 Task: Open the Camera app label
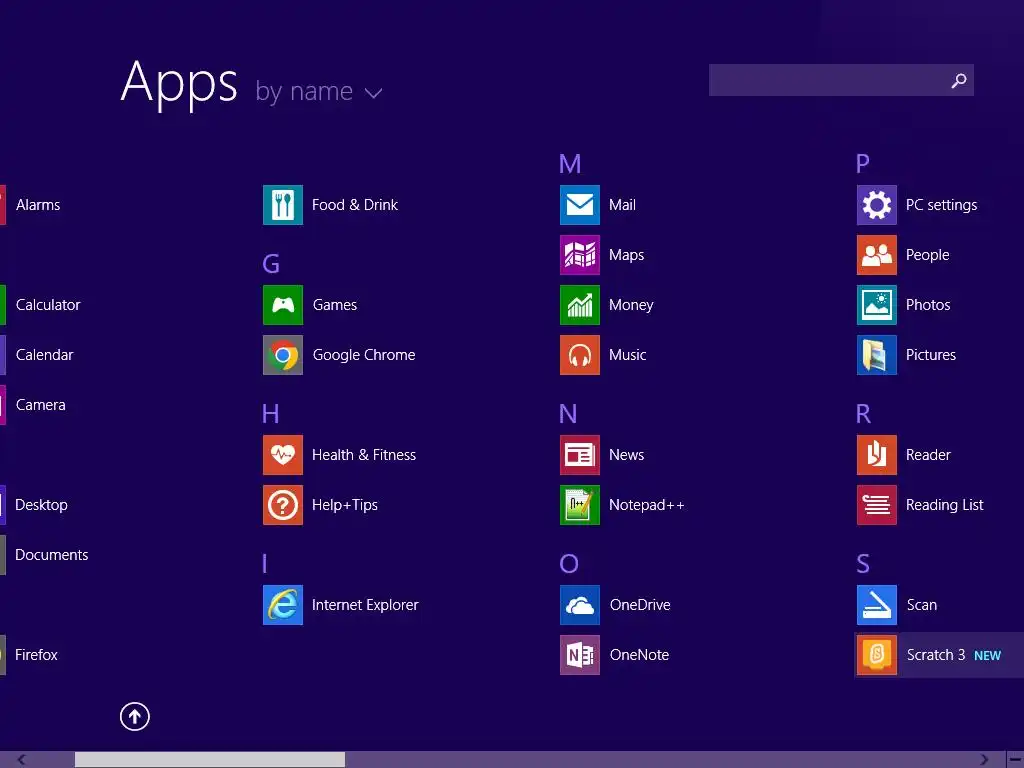[40, 405]
